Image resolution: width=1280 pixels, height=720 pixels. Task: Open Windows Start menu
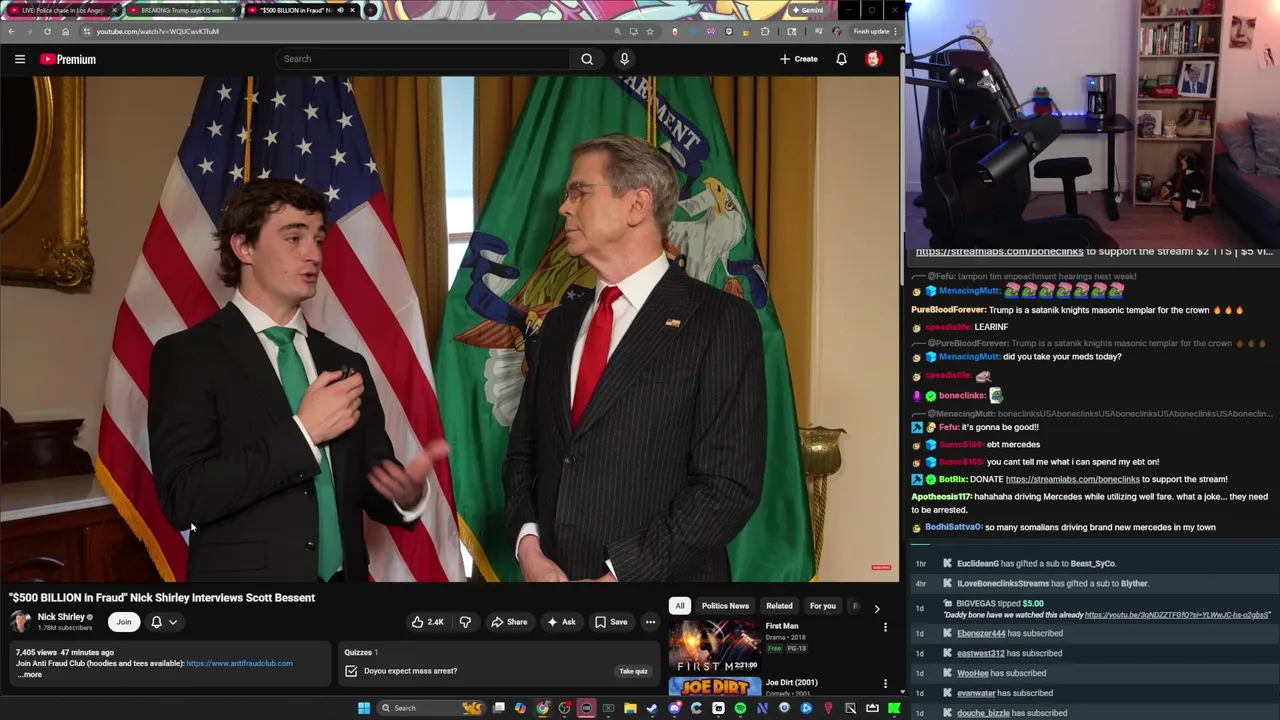(x=364, y=708)
